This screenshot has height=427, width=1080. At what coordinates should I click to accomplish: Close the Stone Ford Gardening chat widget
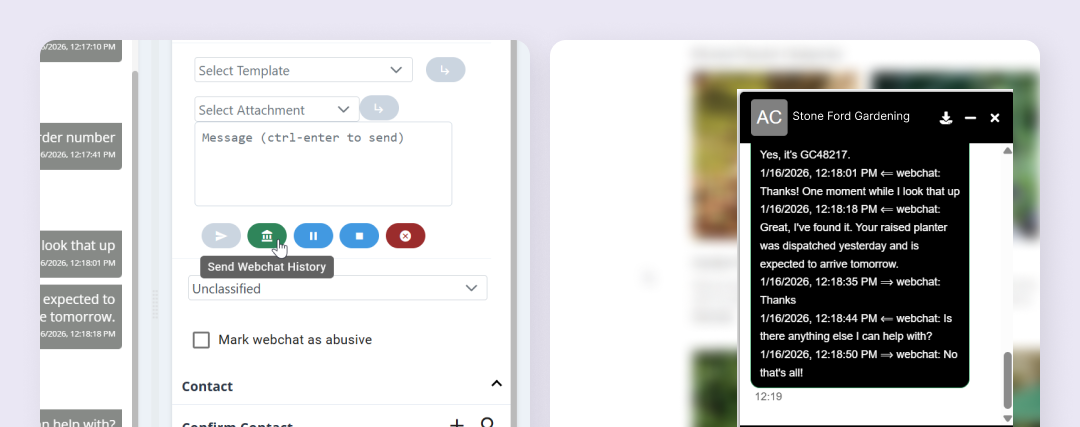995,118
